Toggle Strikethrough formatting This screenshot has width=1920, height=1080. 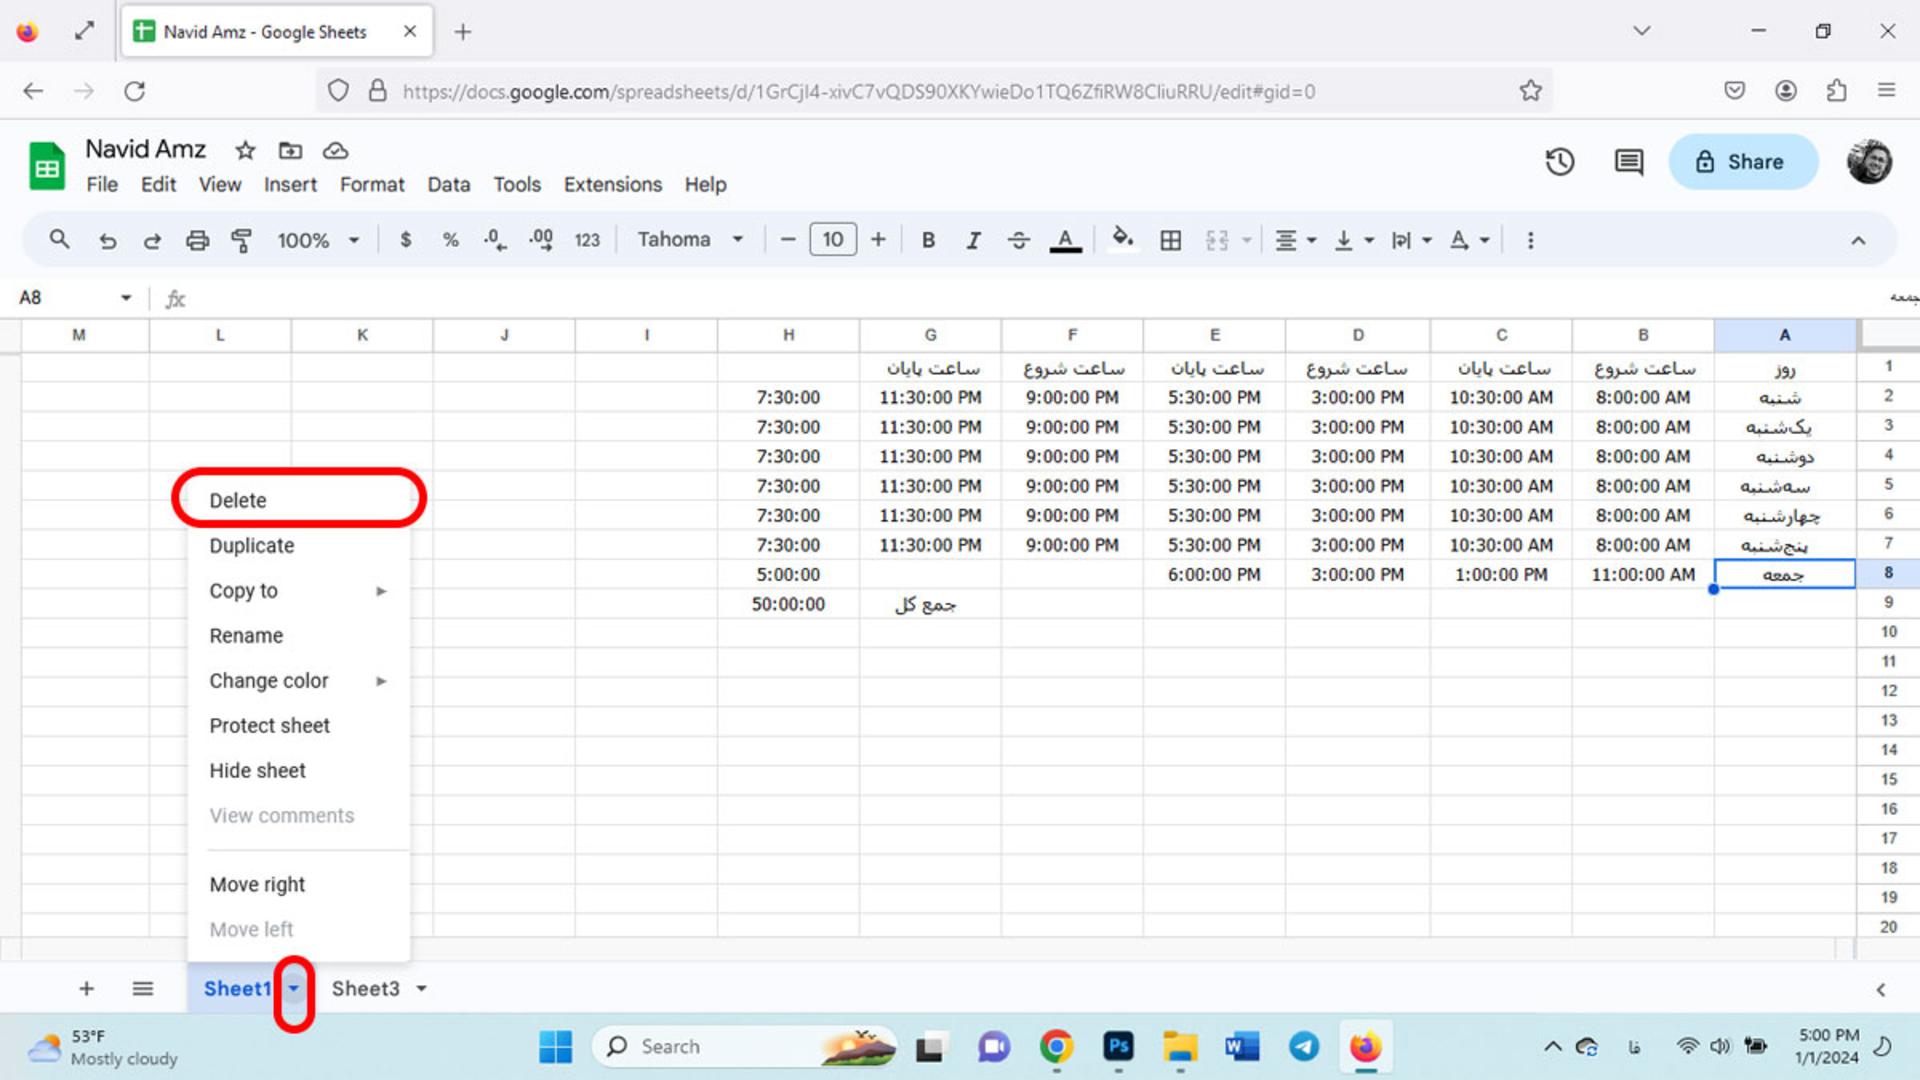1018,240
